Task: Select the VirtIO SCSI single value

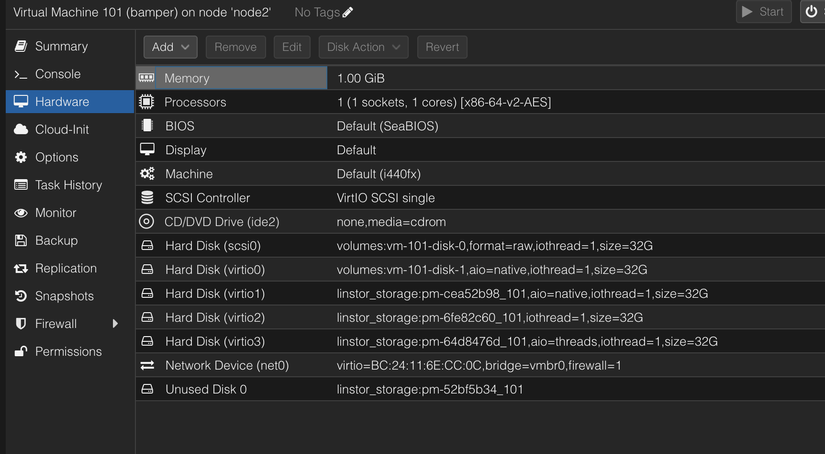Action: [x=386, y=198]
